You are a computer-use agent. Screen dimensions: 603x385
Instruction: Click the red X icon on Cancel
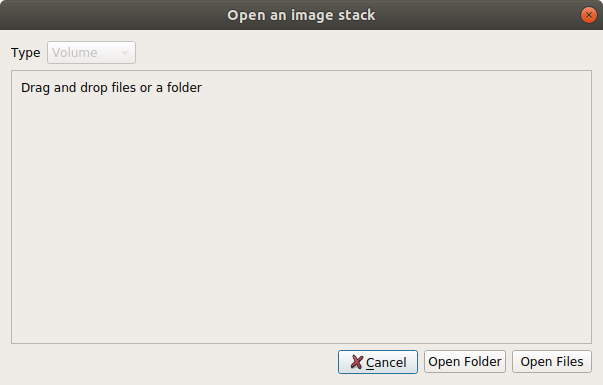coord(356,362)
